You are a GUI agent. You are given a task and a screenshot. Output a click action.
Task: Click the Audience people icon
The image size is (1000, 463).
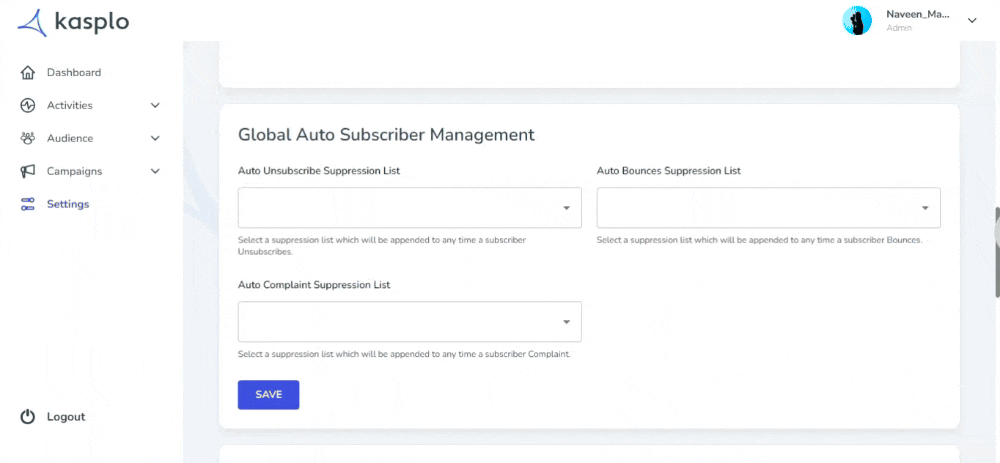pyautogui.click(x=27, y=138)
